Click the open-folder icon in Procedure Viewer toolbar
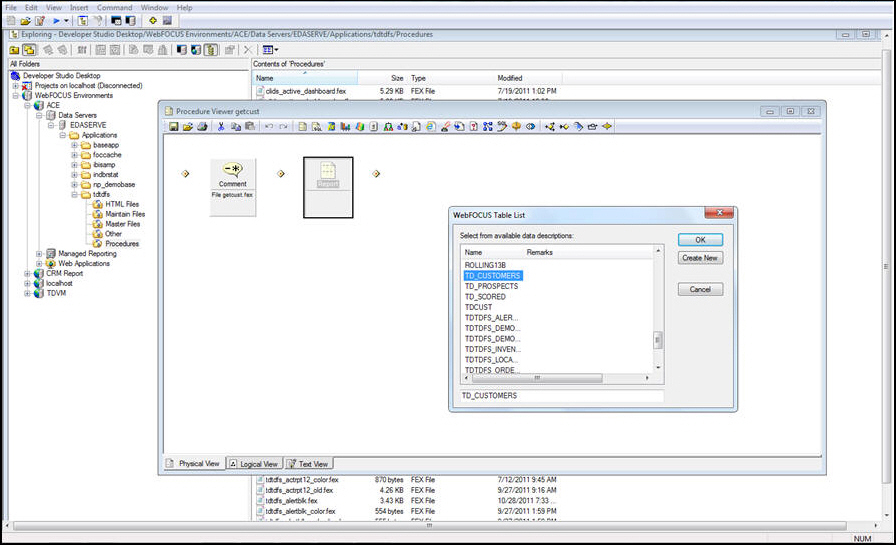The image size is (896, 545). click(x=187, y=127)
